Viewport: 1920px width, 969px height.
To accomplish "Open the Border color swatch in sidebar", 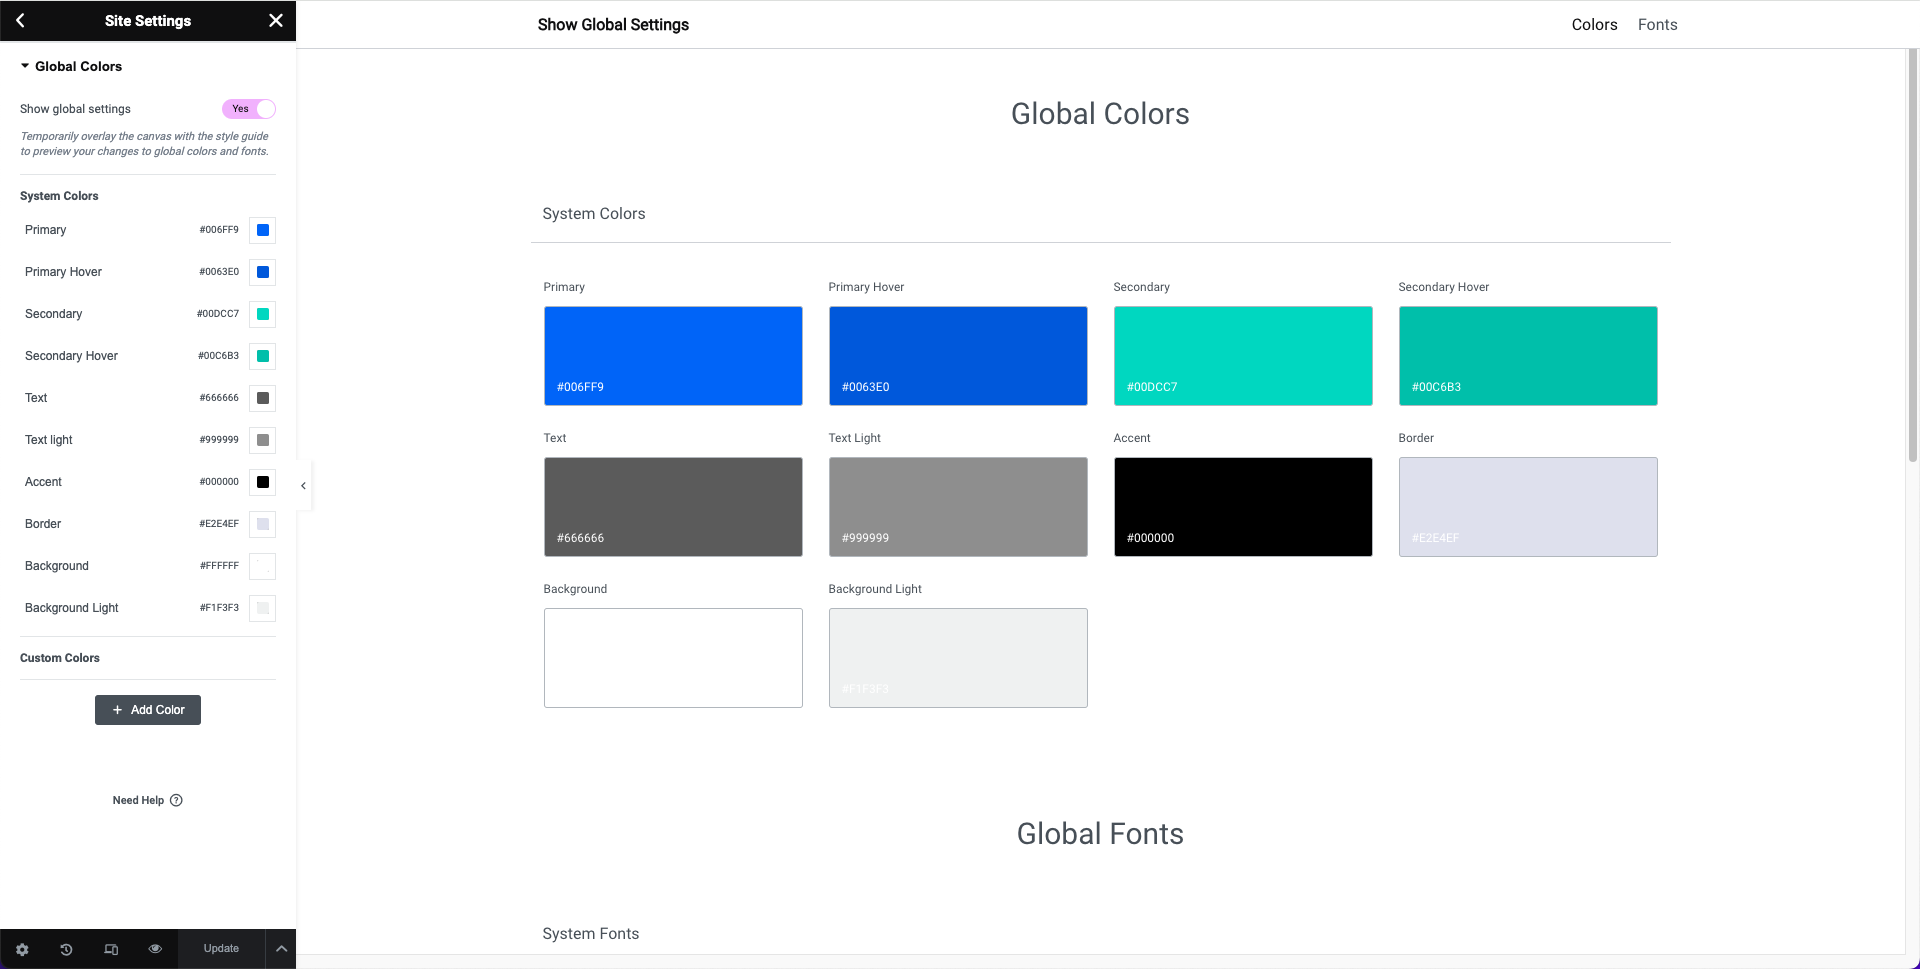I will pyautogui.click(x=263, y=524).
